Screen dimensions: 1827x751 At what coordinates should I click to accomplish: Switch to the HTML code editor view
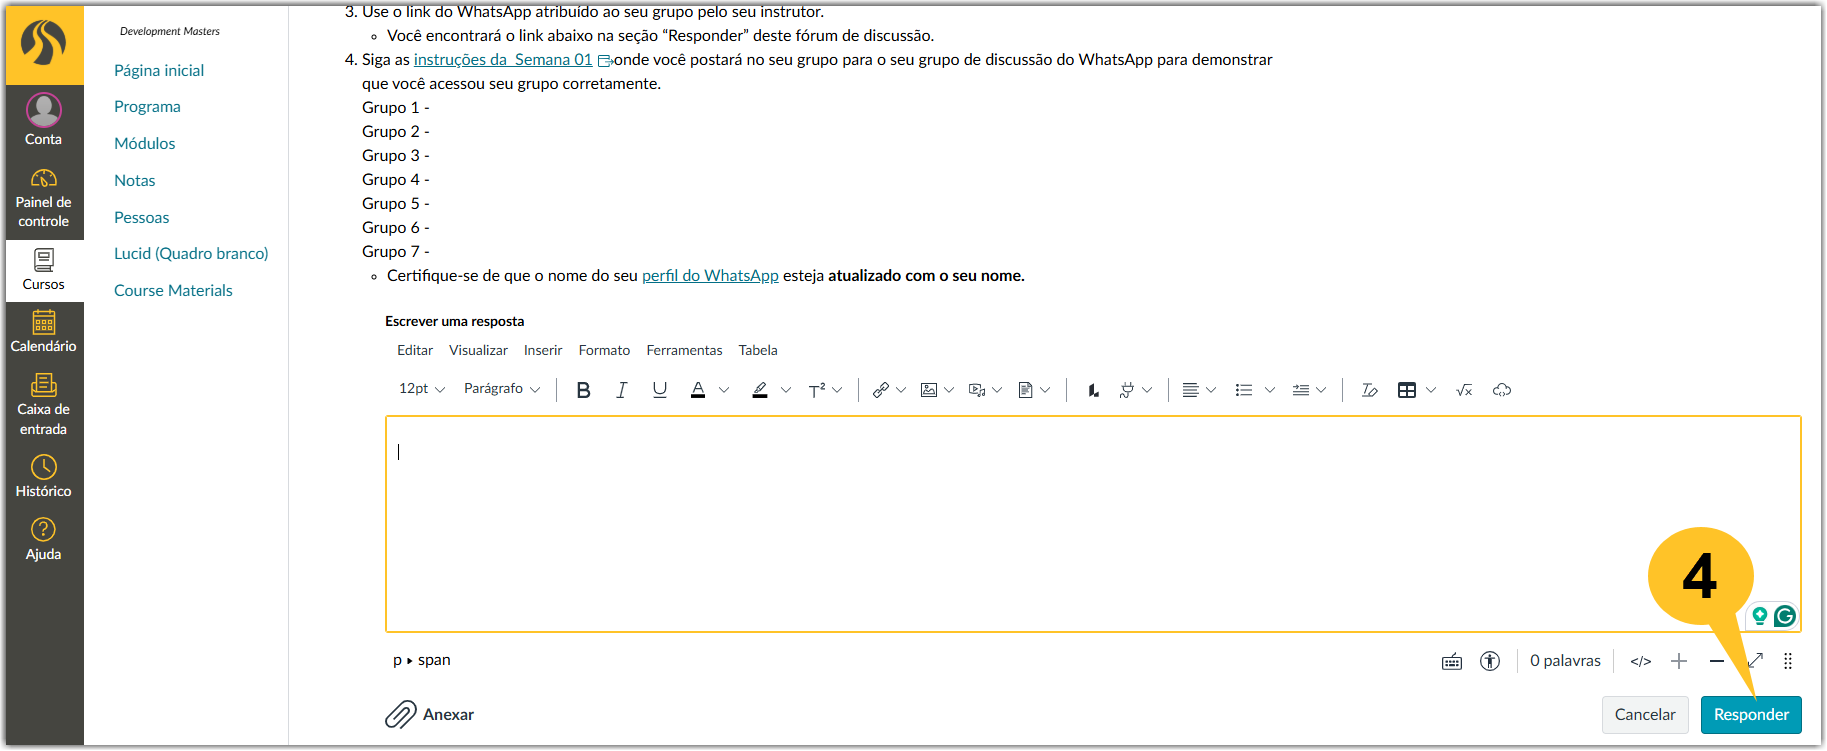(1641, 661)
